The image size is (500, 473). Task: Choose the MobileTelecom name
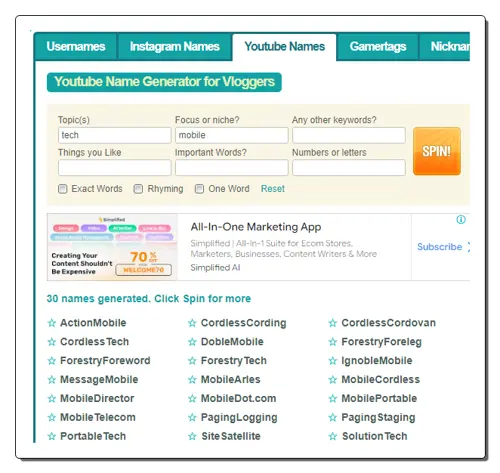click(98, 417)
